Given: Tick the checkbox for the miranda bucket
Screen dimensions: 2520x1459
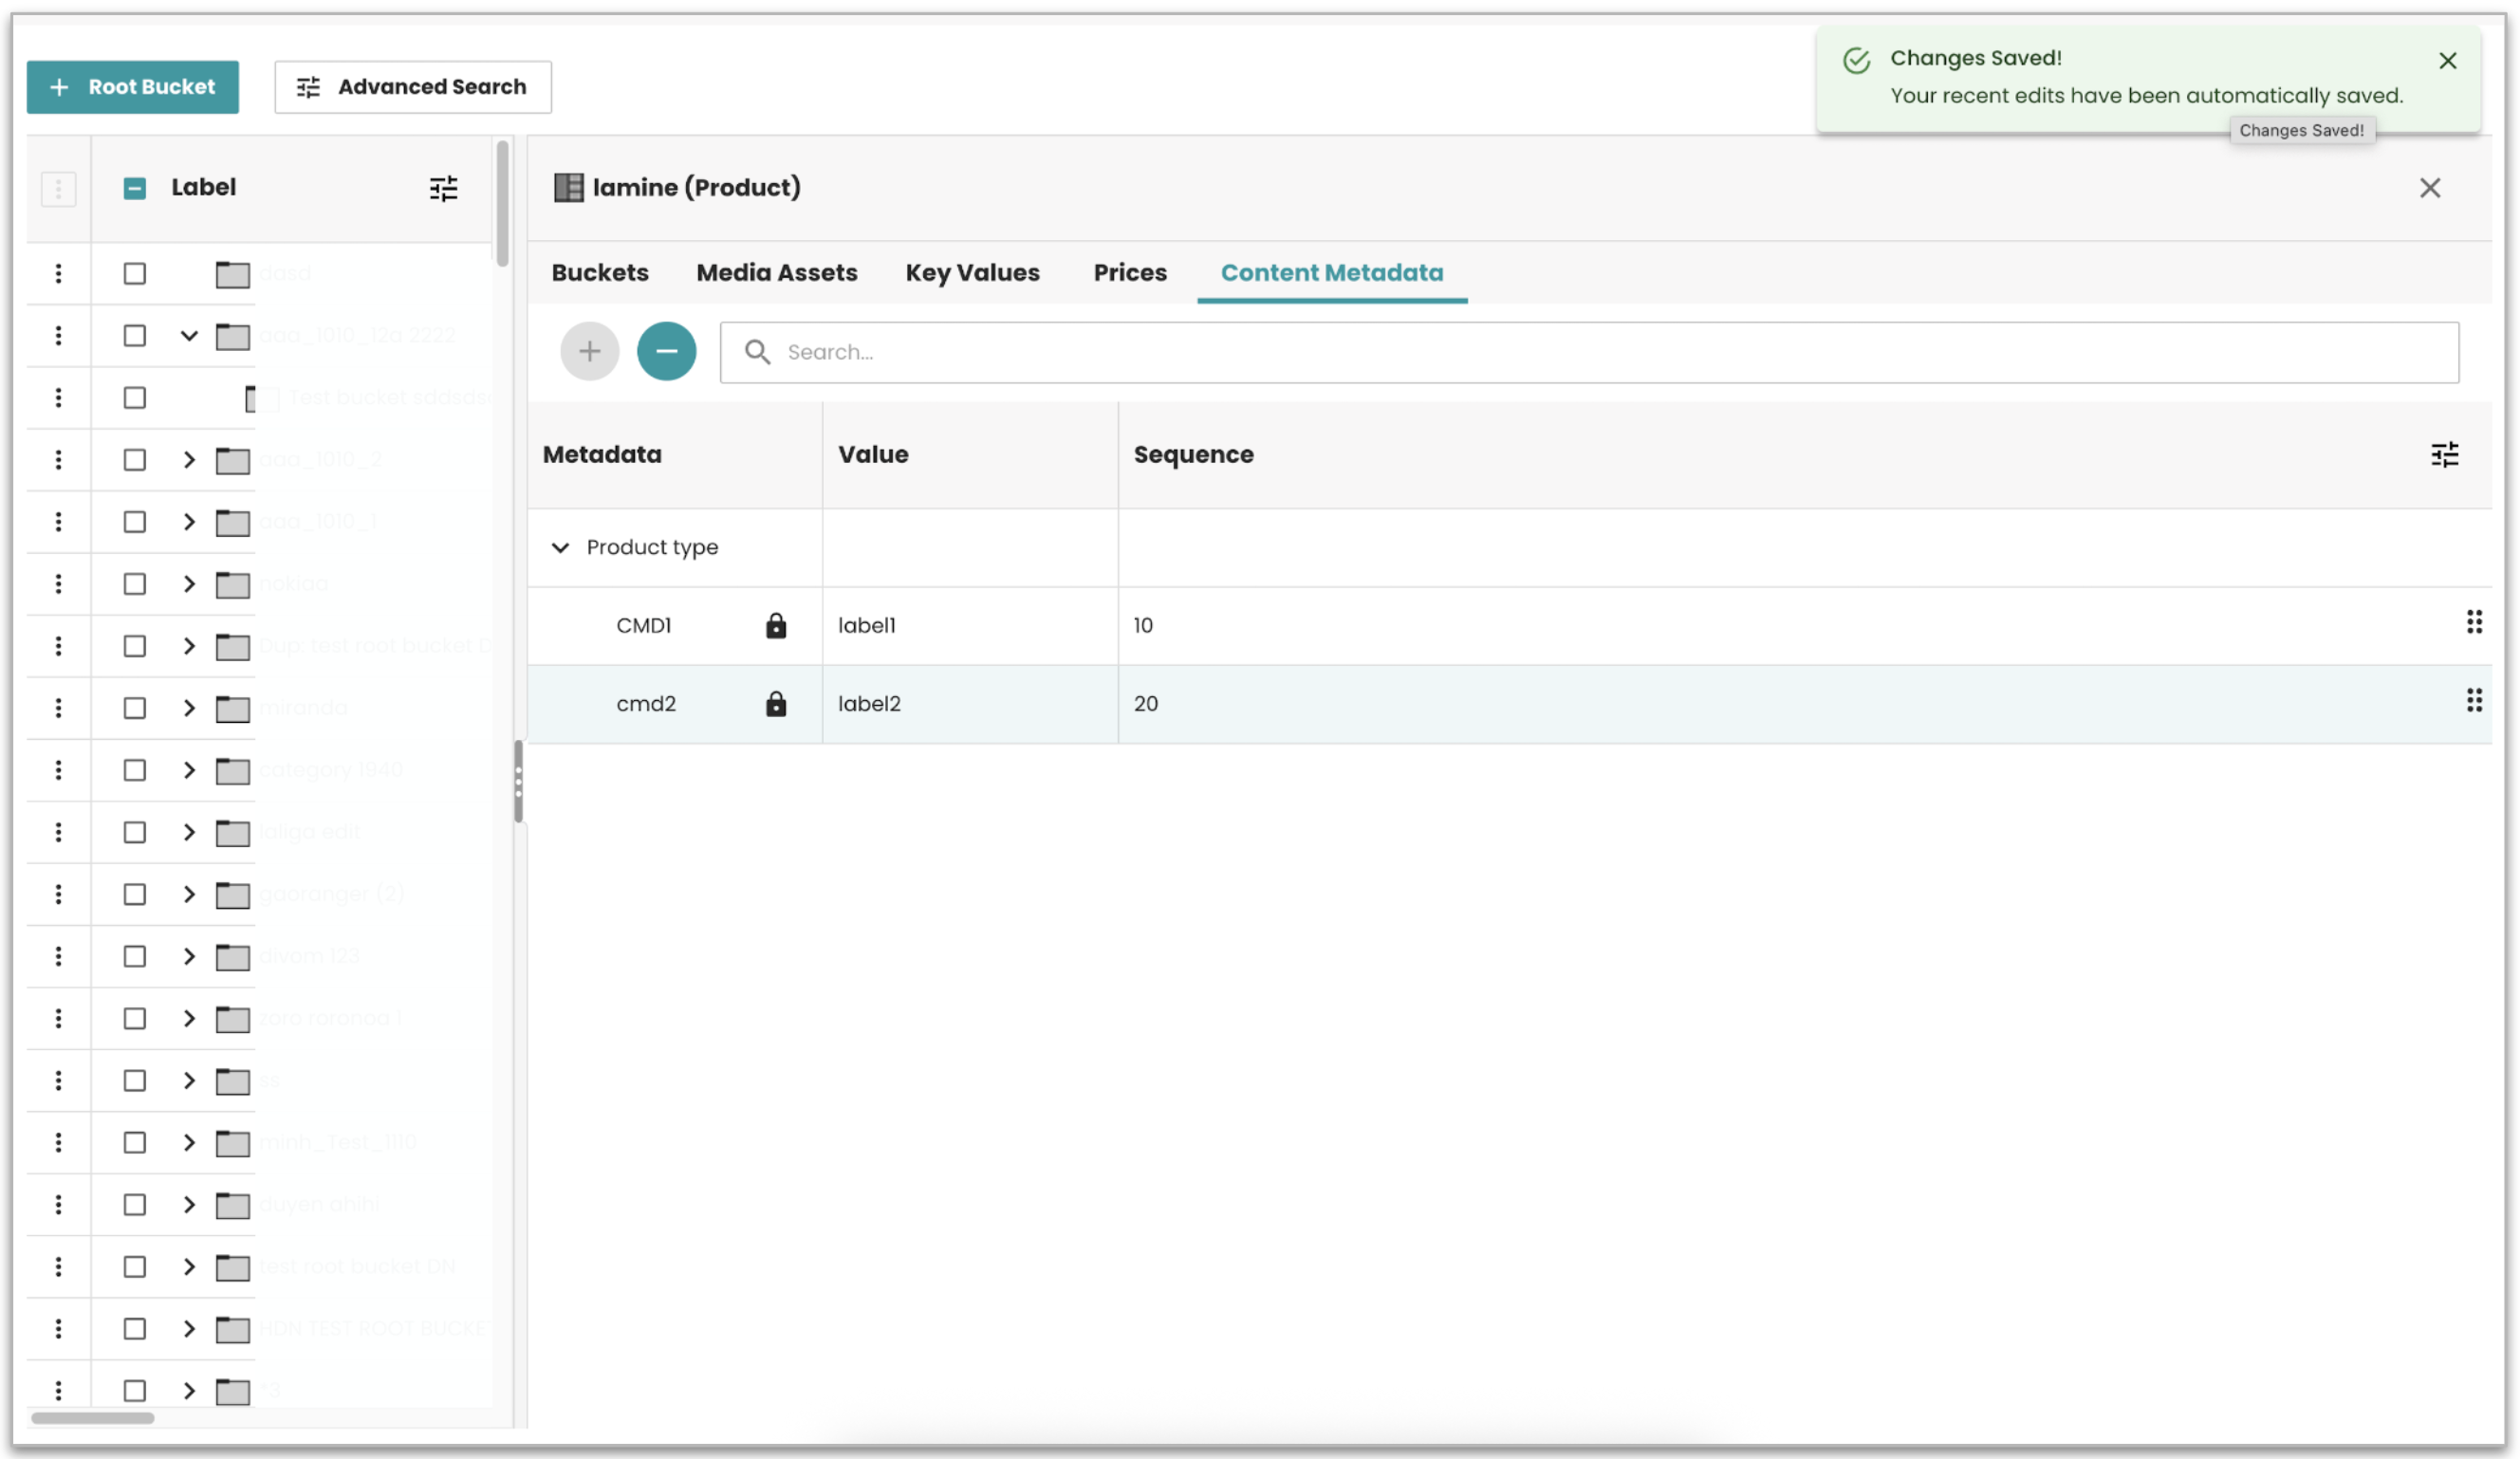Looking at the screenshot, I should 134,708.
